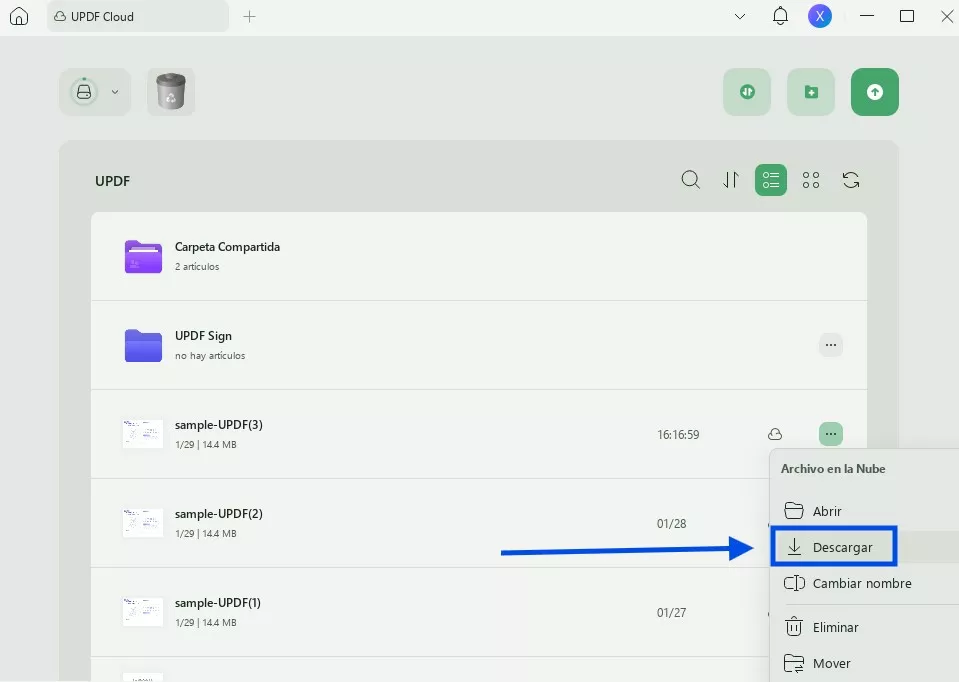Open a new tab with plus

[x=249, y=17]
